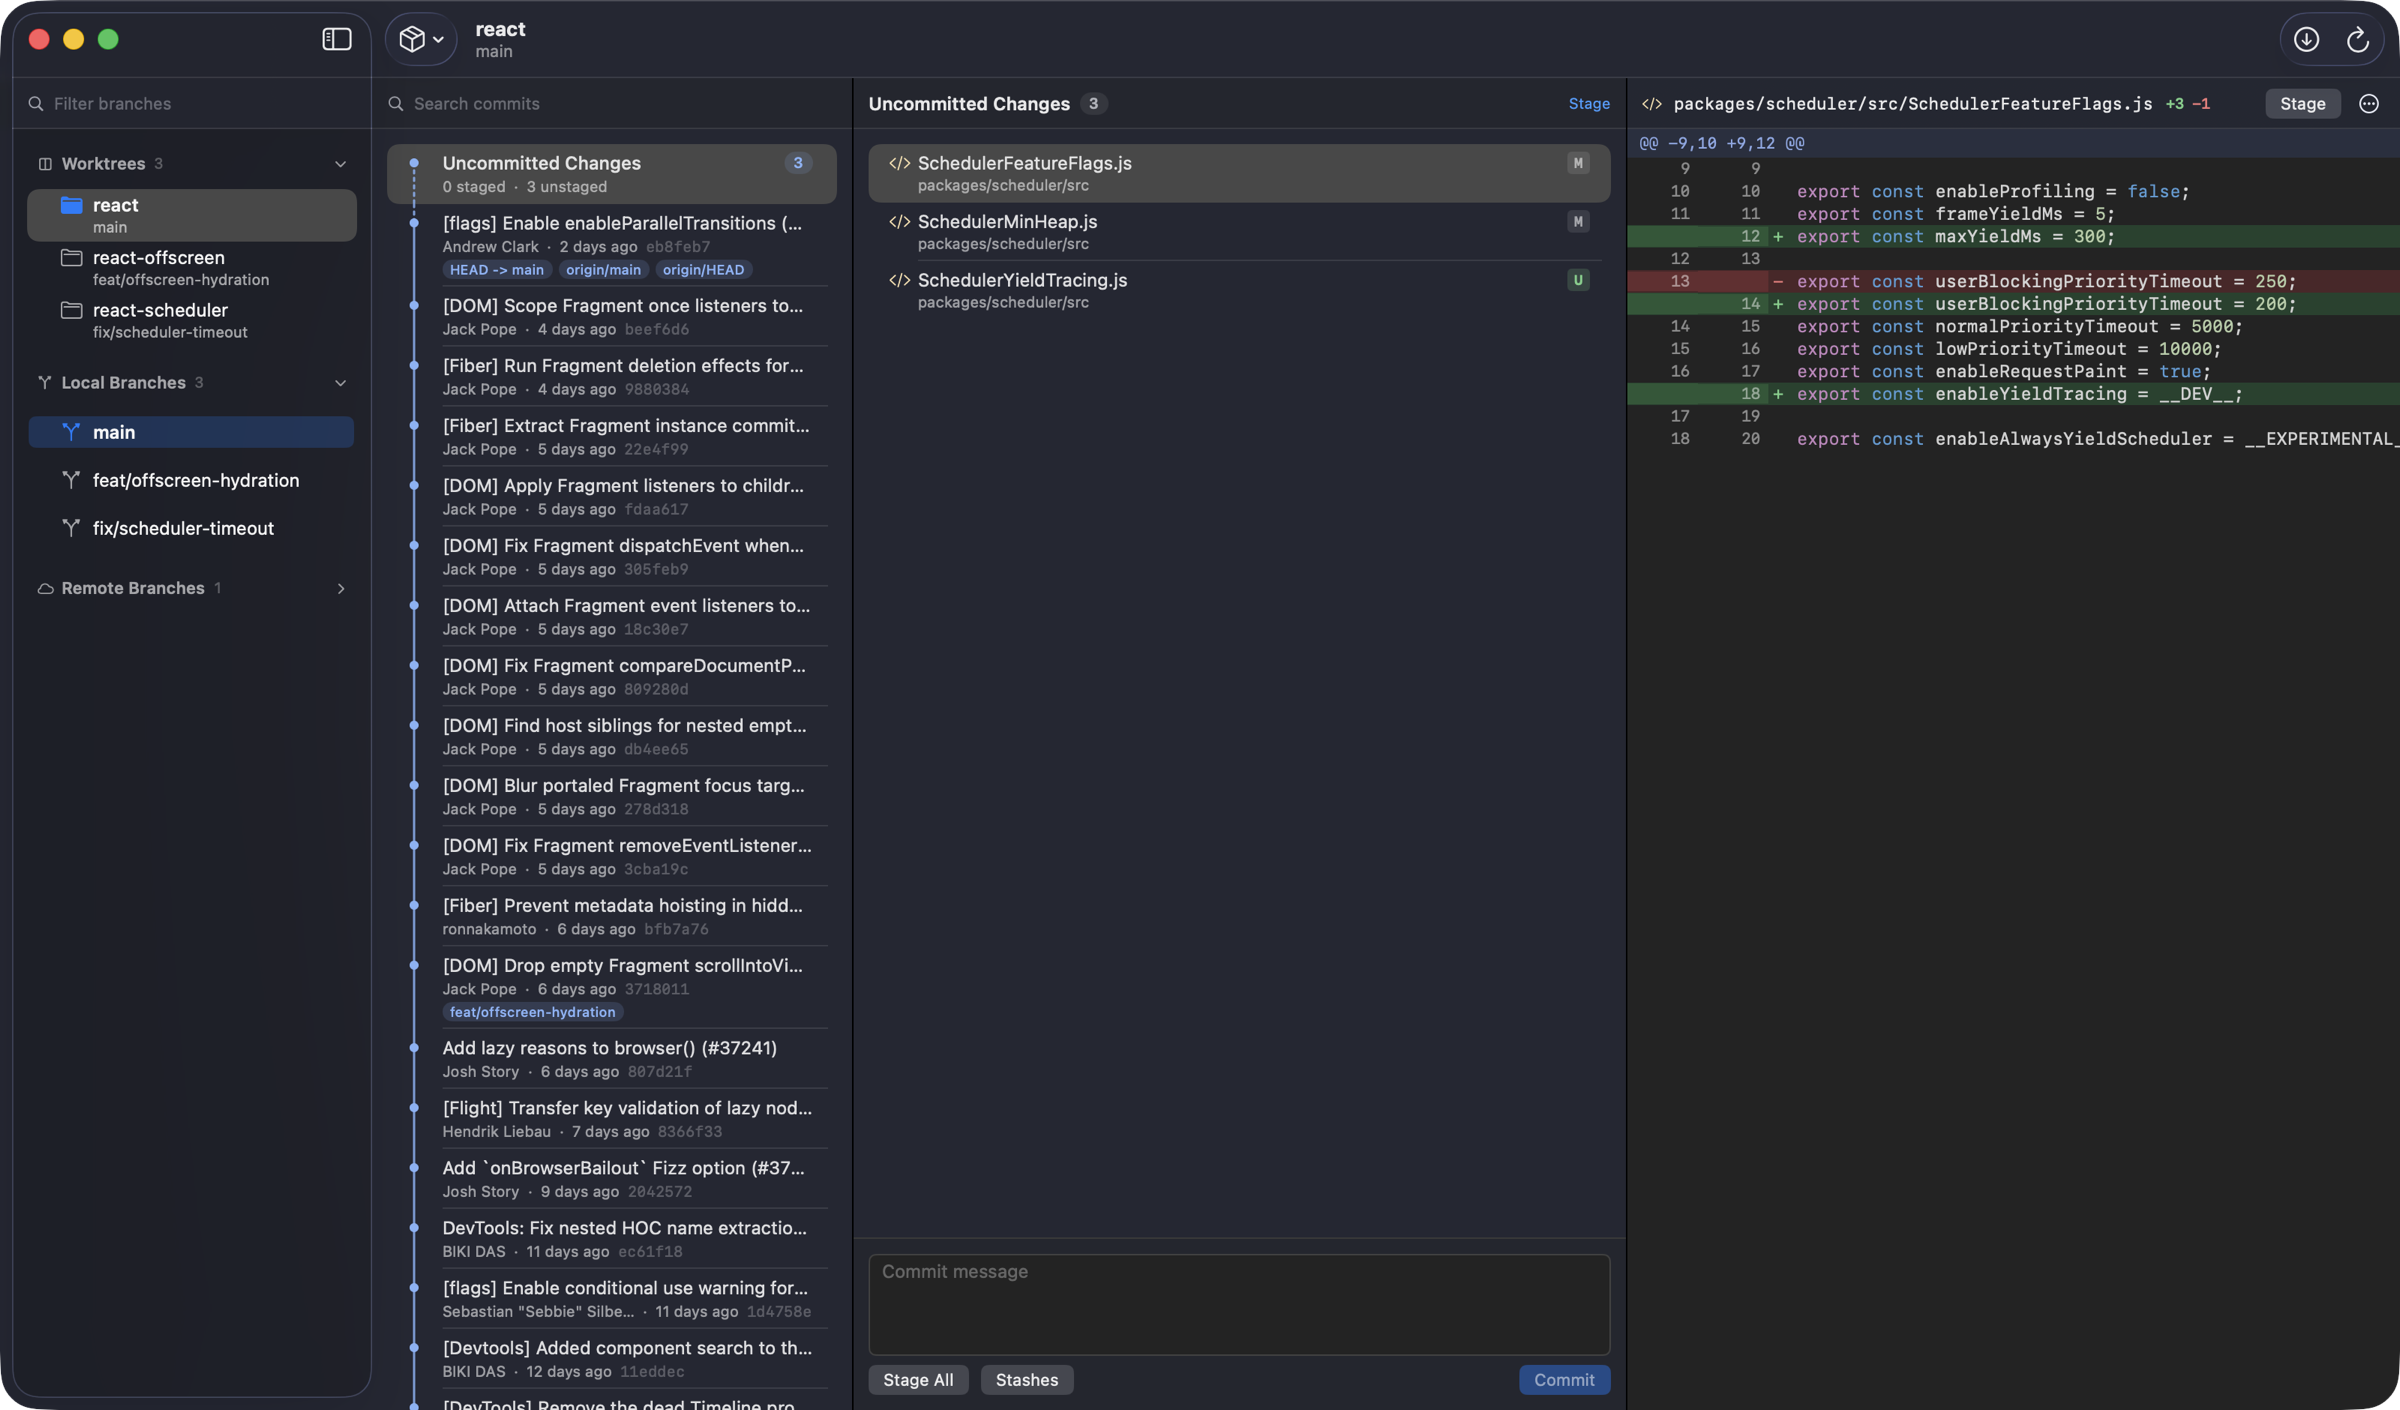2400x1410 pixels.
Task: Expand the Remote Branches section
Action: tap(340, 589)
